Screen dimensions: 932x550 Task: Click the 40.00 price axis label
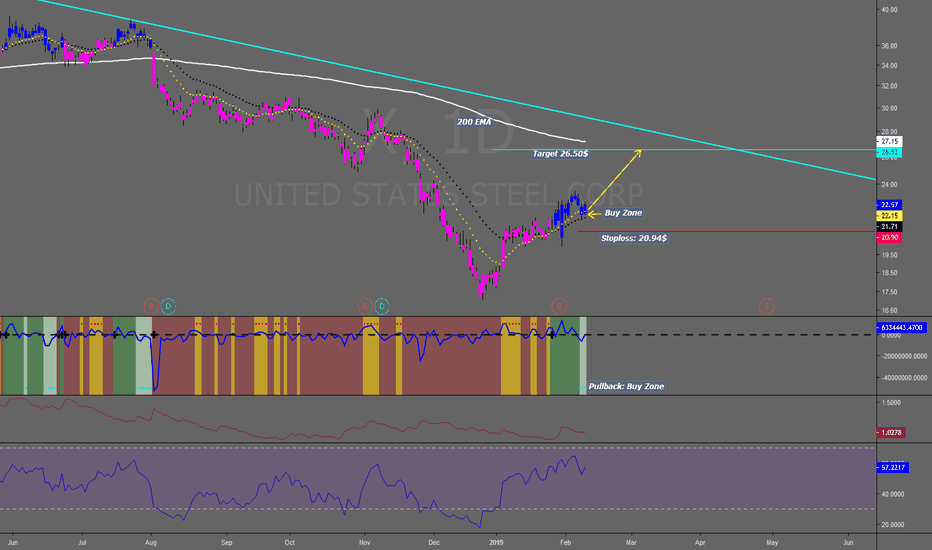tap(890, 10)
